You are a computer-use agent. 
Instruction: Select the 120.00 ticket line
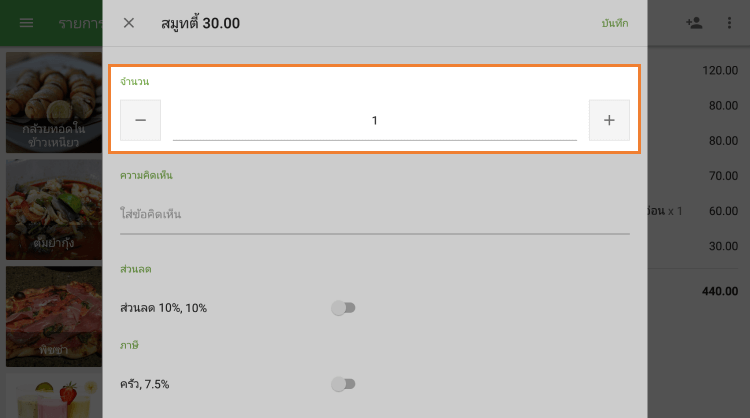719,71
